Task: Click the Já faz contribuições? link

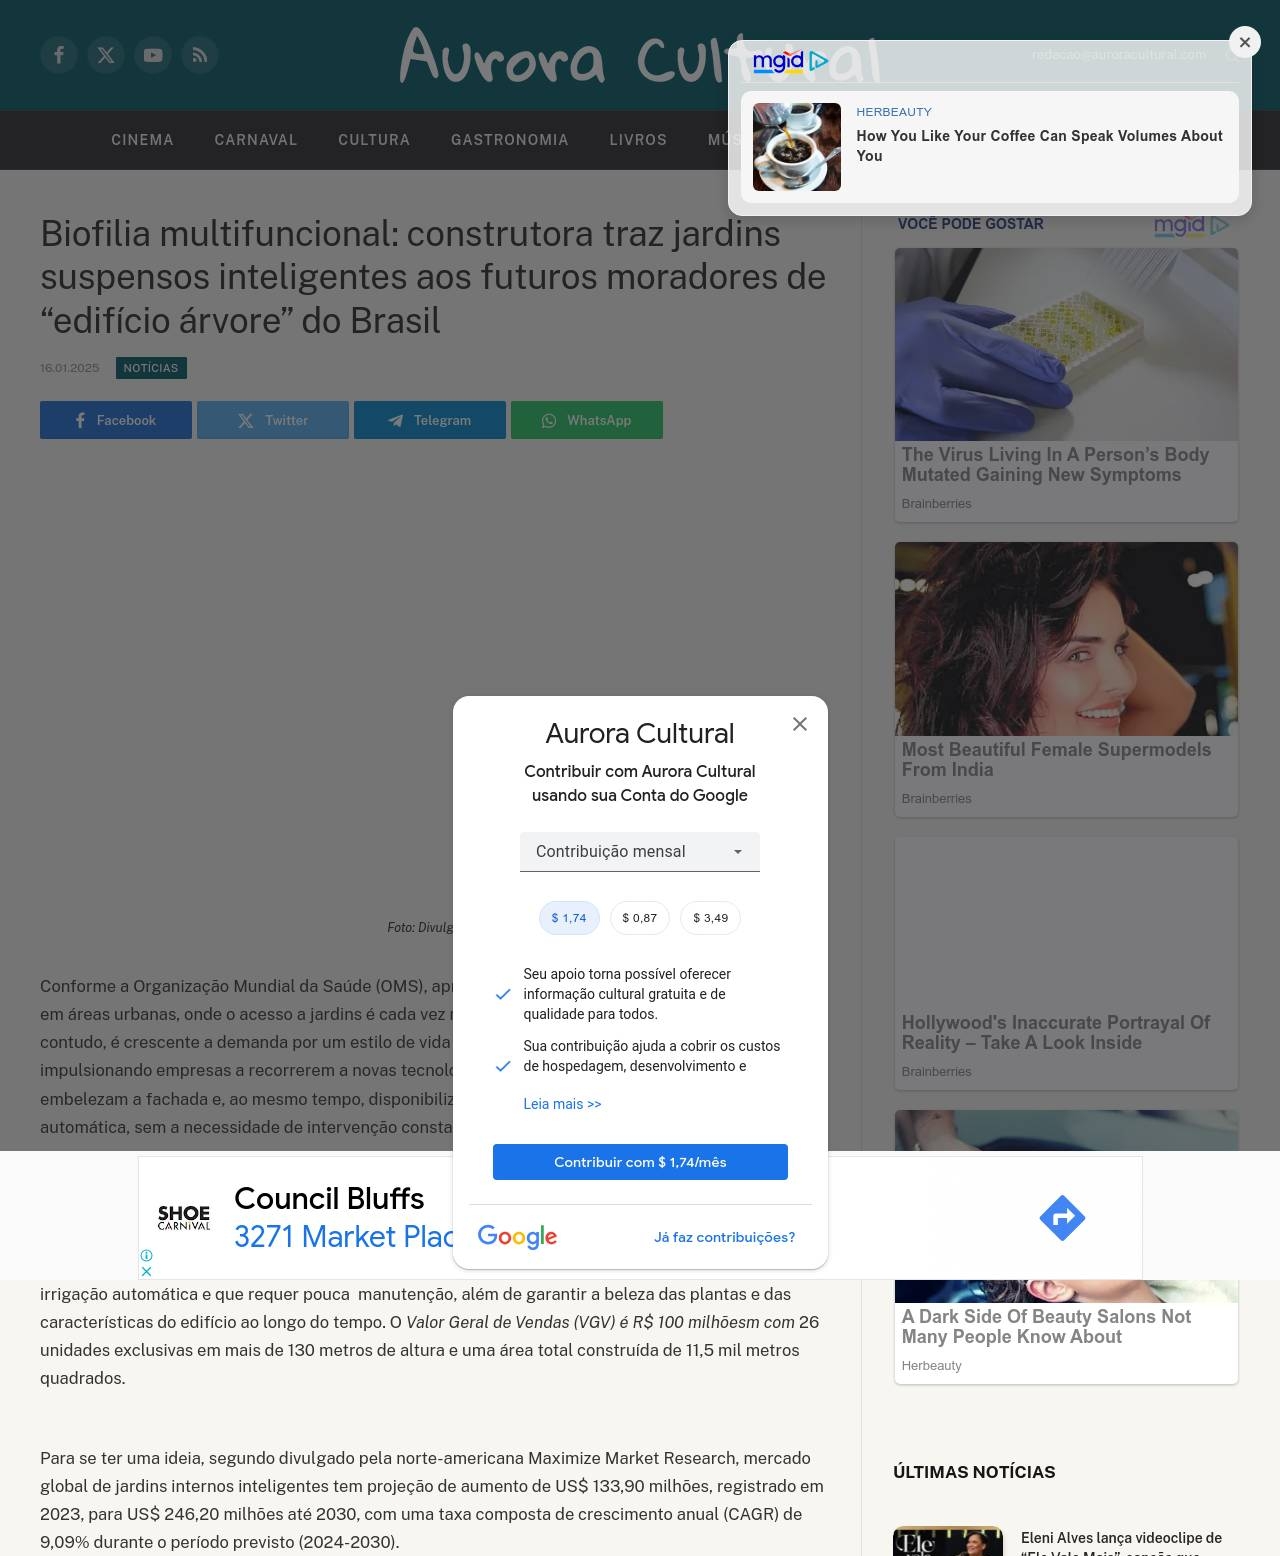Action: coord(725,1237)
